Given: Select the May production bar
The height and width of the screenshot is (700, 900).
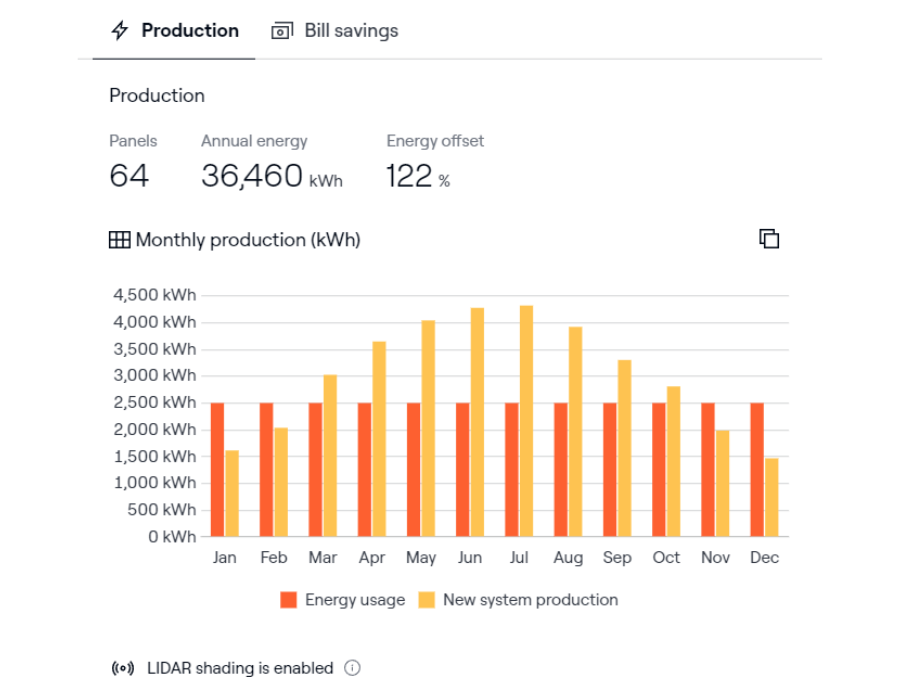Looking at the screenshot, I should click(428, 429).
